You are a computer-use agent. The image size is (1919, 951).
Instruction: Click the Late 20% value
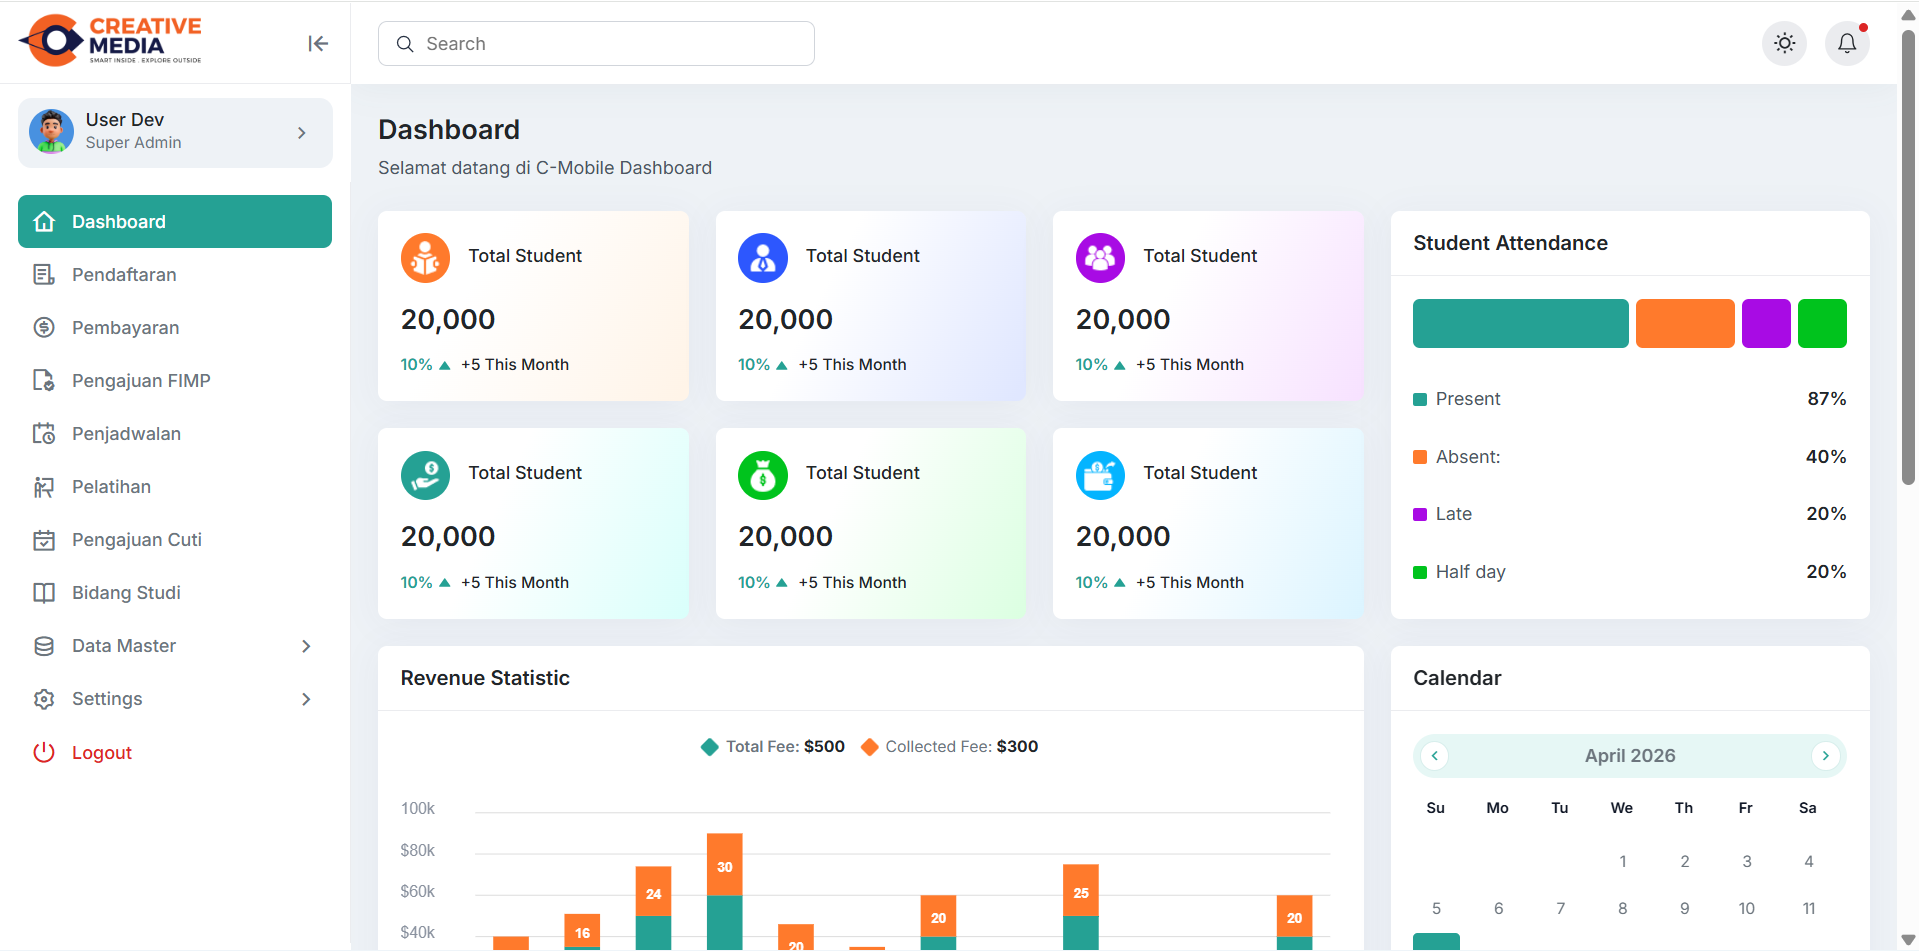point(1826,514)
